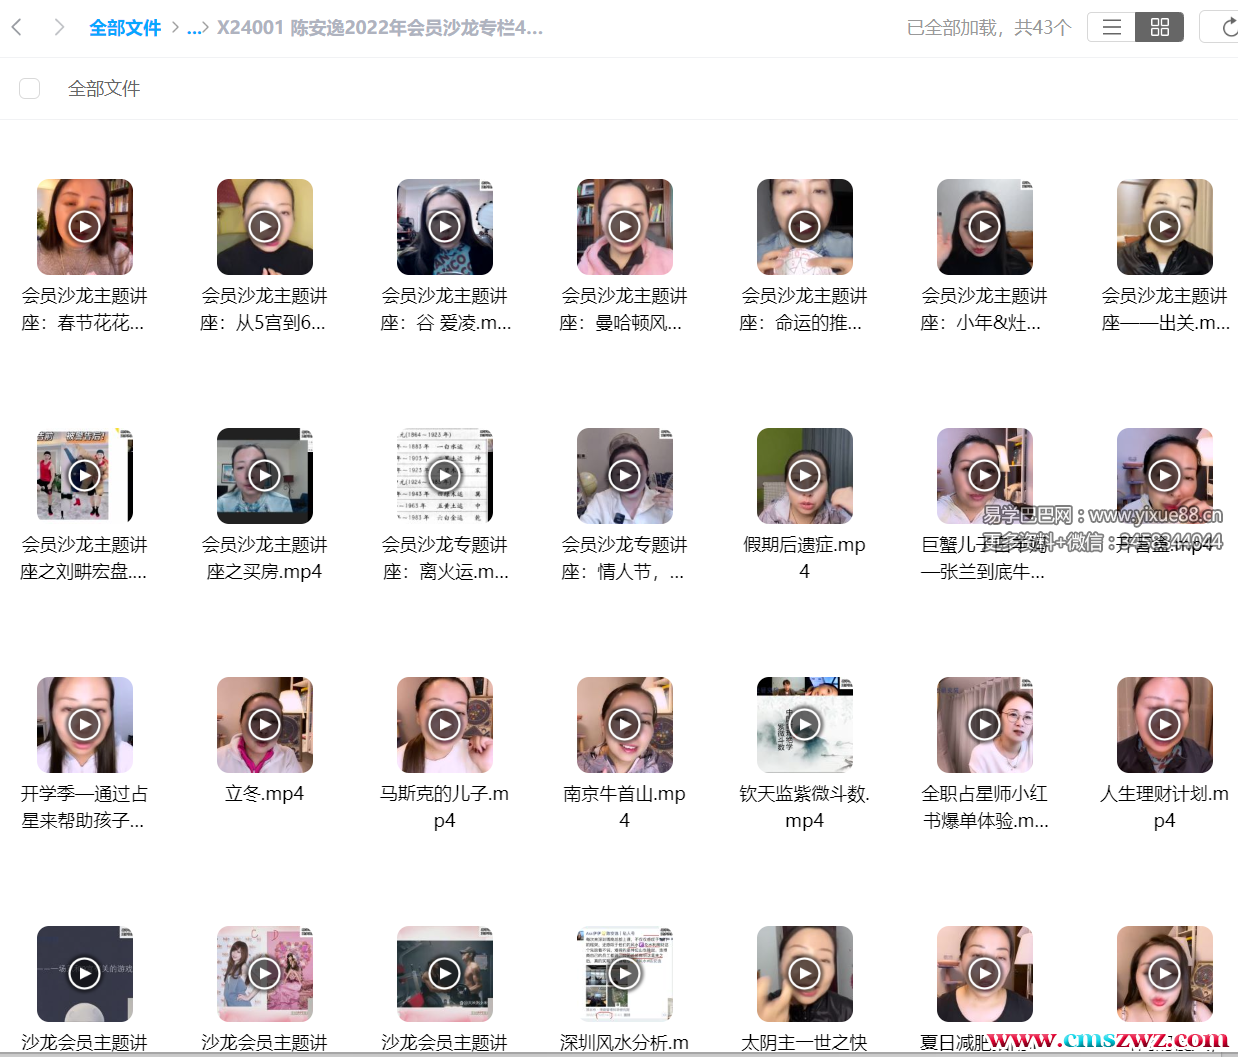Open the 马斯克的儿子.mp4 thumbnail

pyautogui.click(x=444, y=724)
